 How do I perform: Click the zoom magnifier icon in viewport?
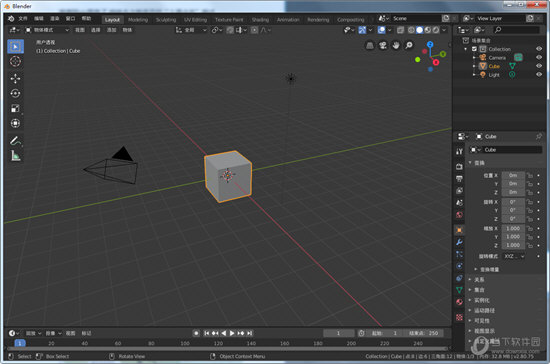coord(409,46)
